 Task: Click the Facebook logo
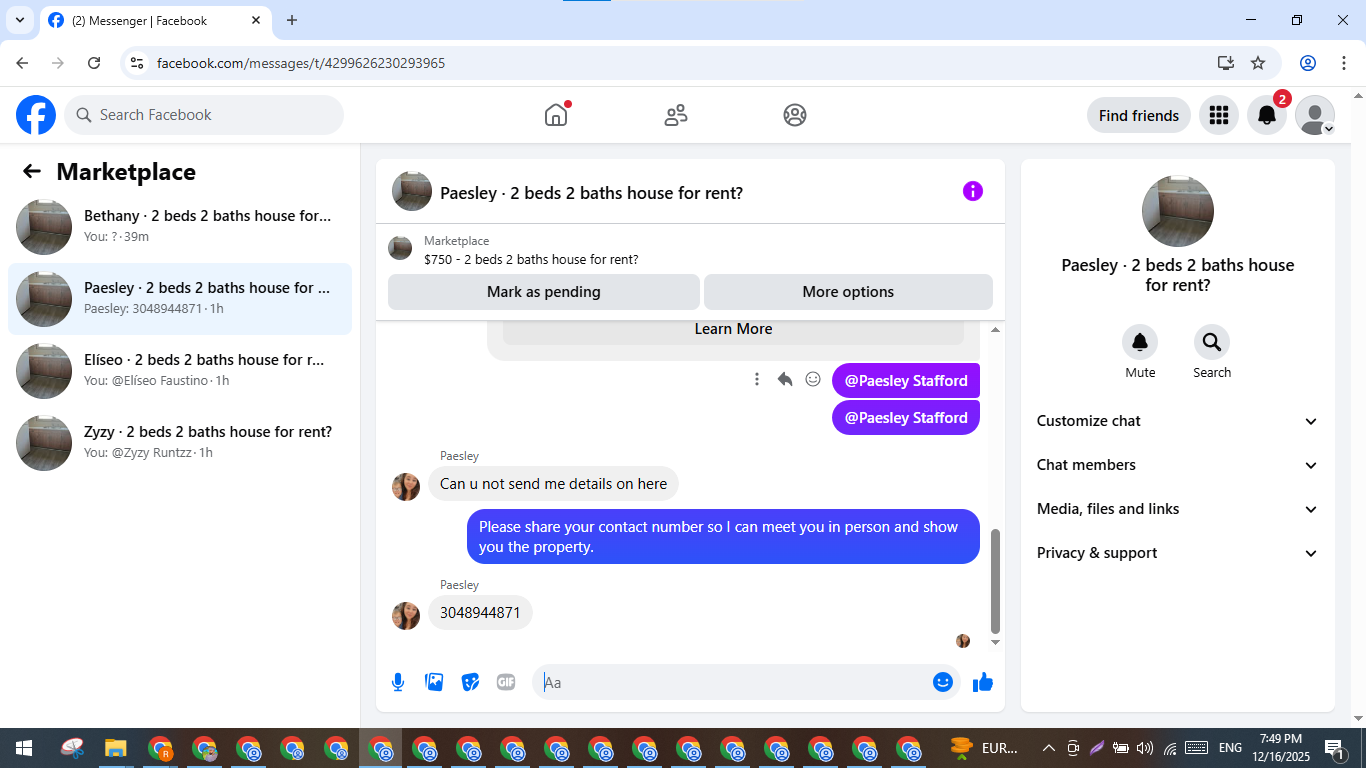[x=36, y=115]
